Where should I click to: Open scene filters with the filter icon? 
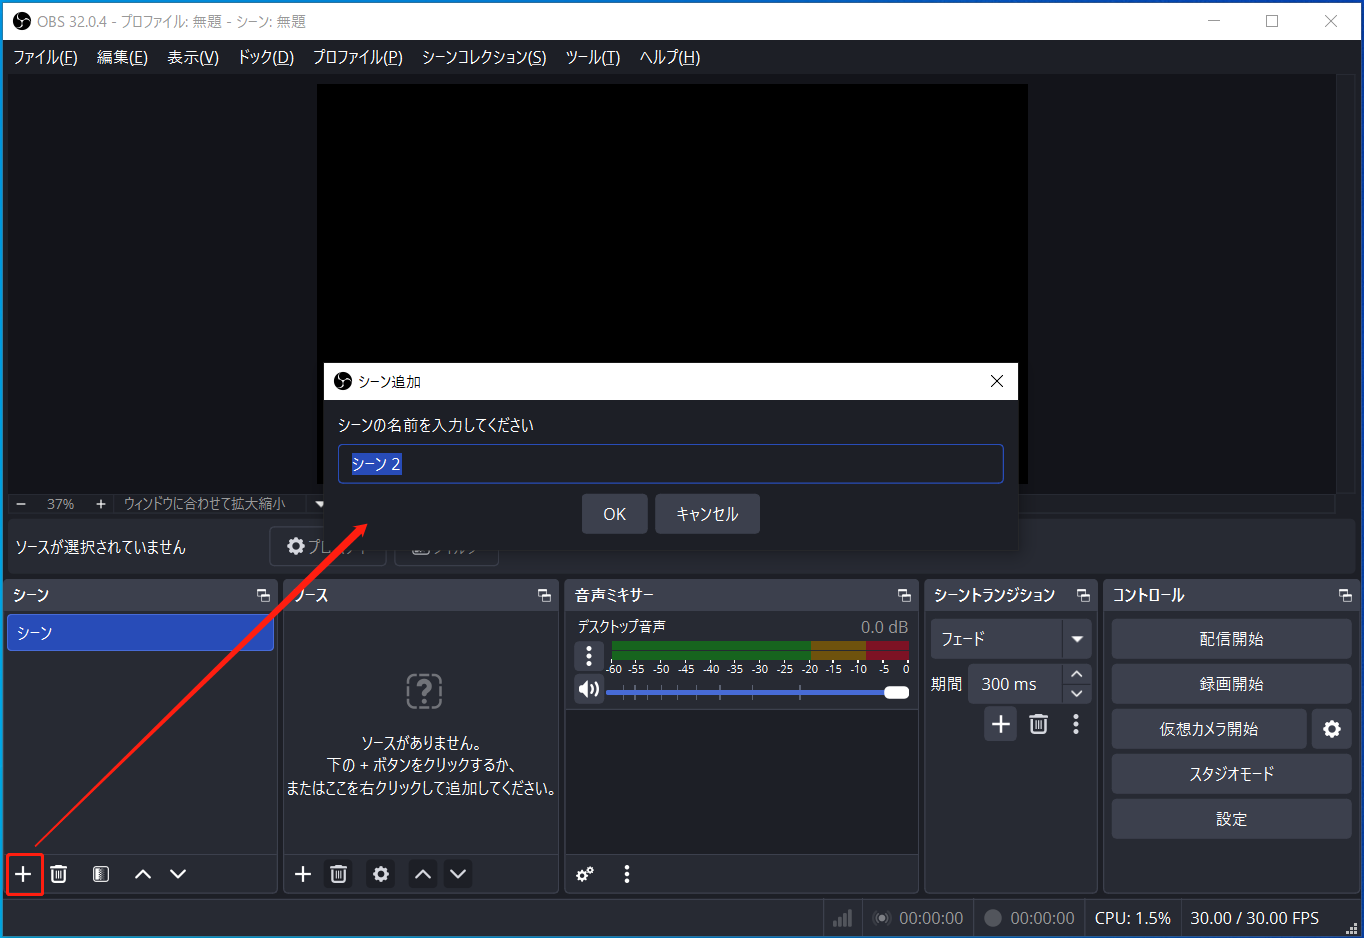(100, 873)
